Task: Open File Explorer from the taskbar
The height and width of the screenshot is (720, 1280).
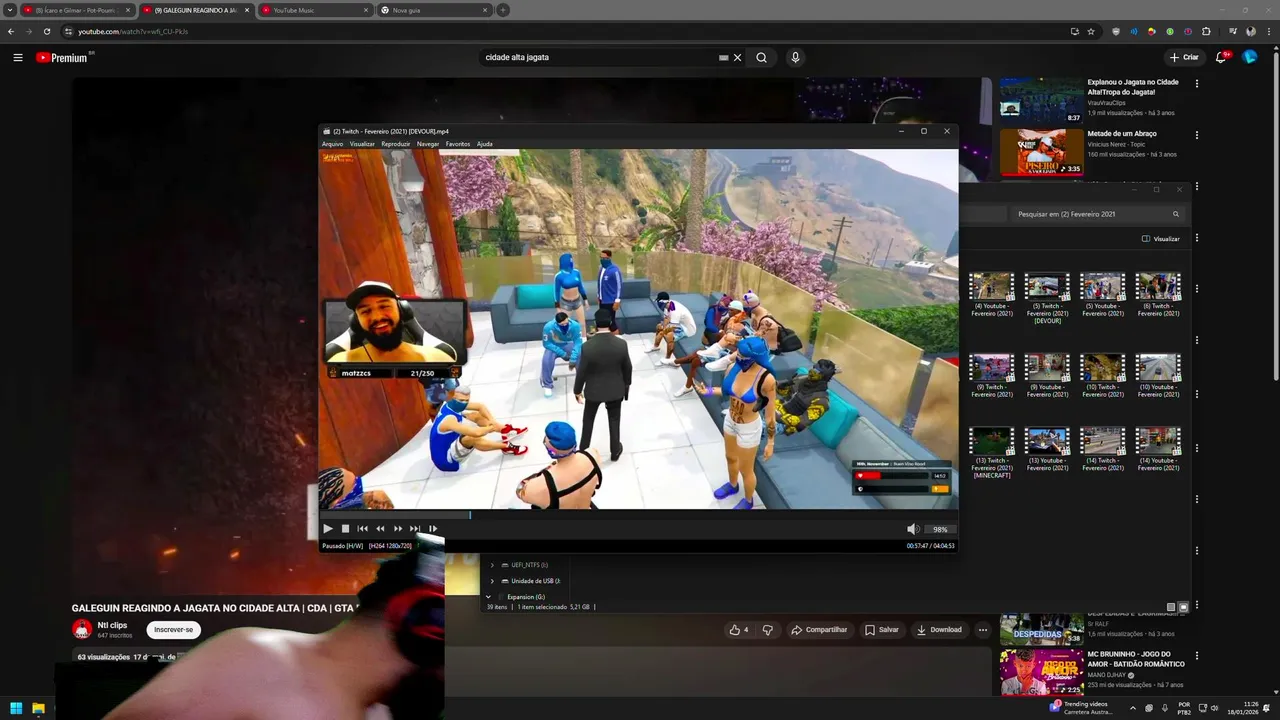Action: click(38, 708)
